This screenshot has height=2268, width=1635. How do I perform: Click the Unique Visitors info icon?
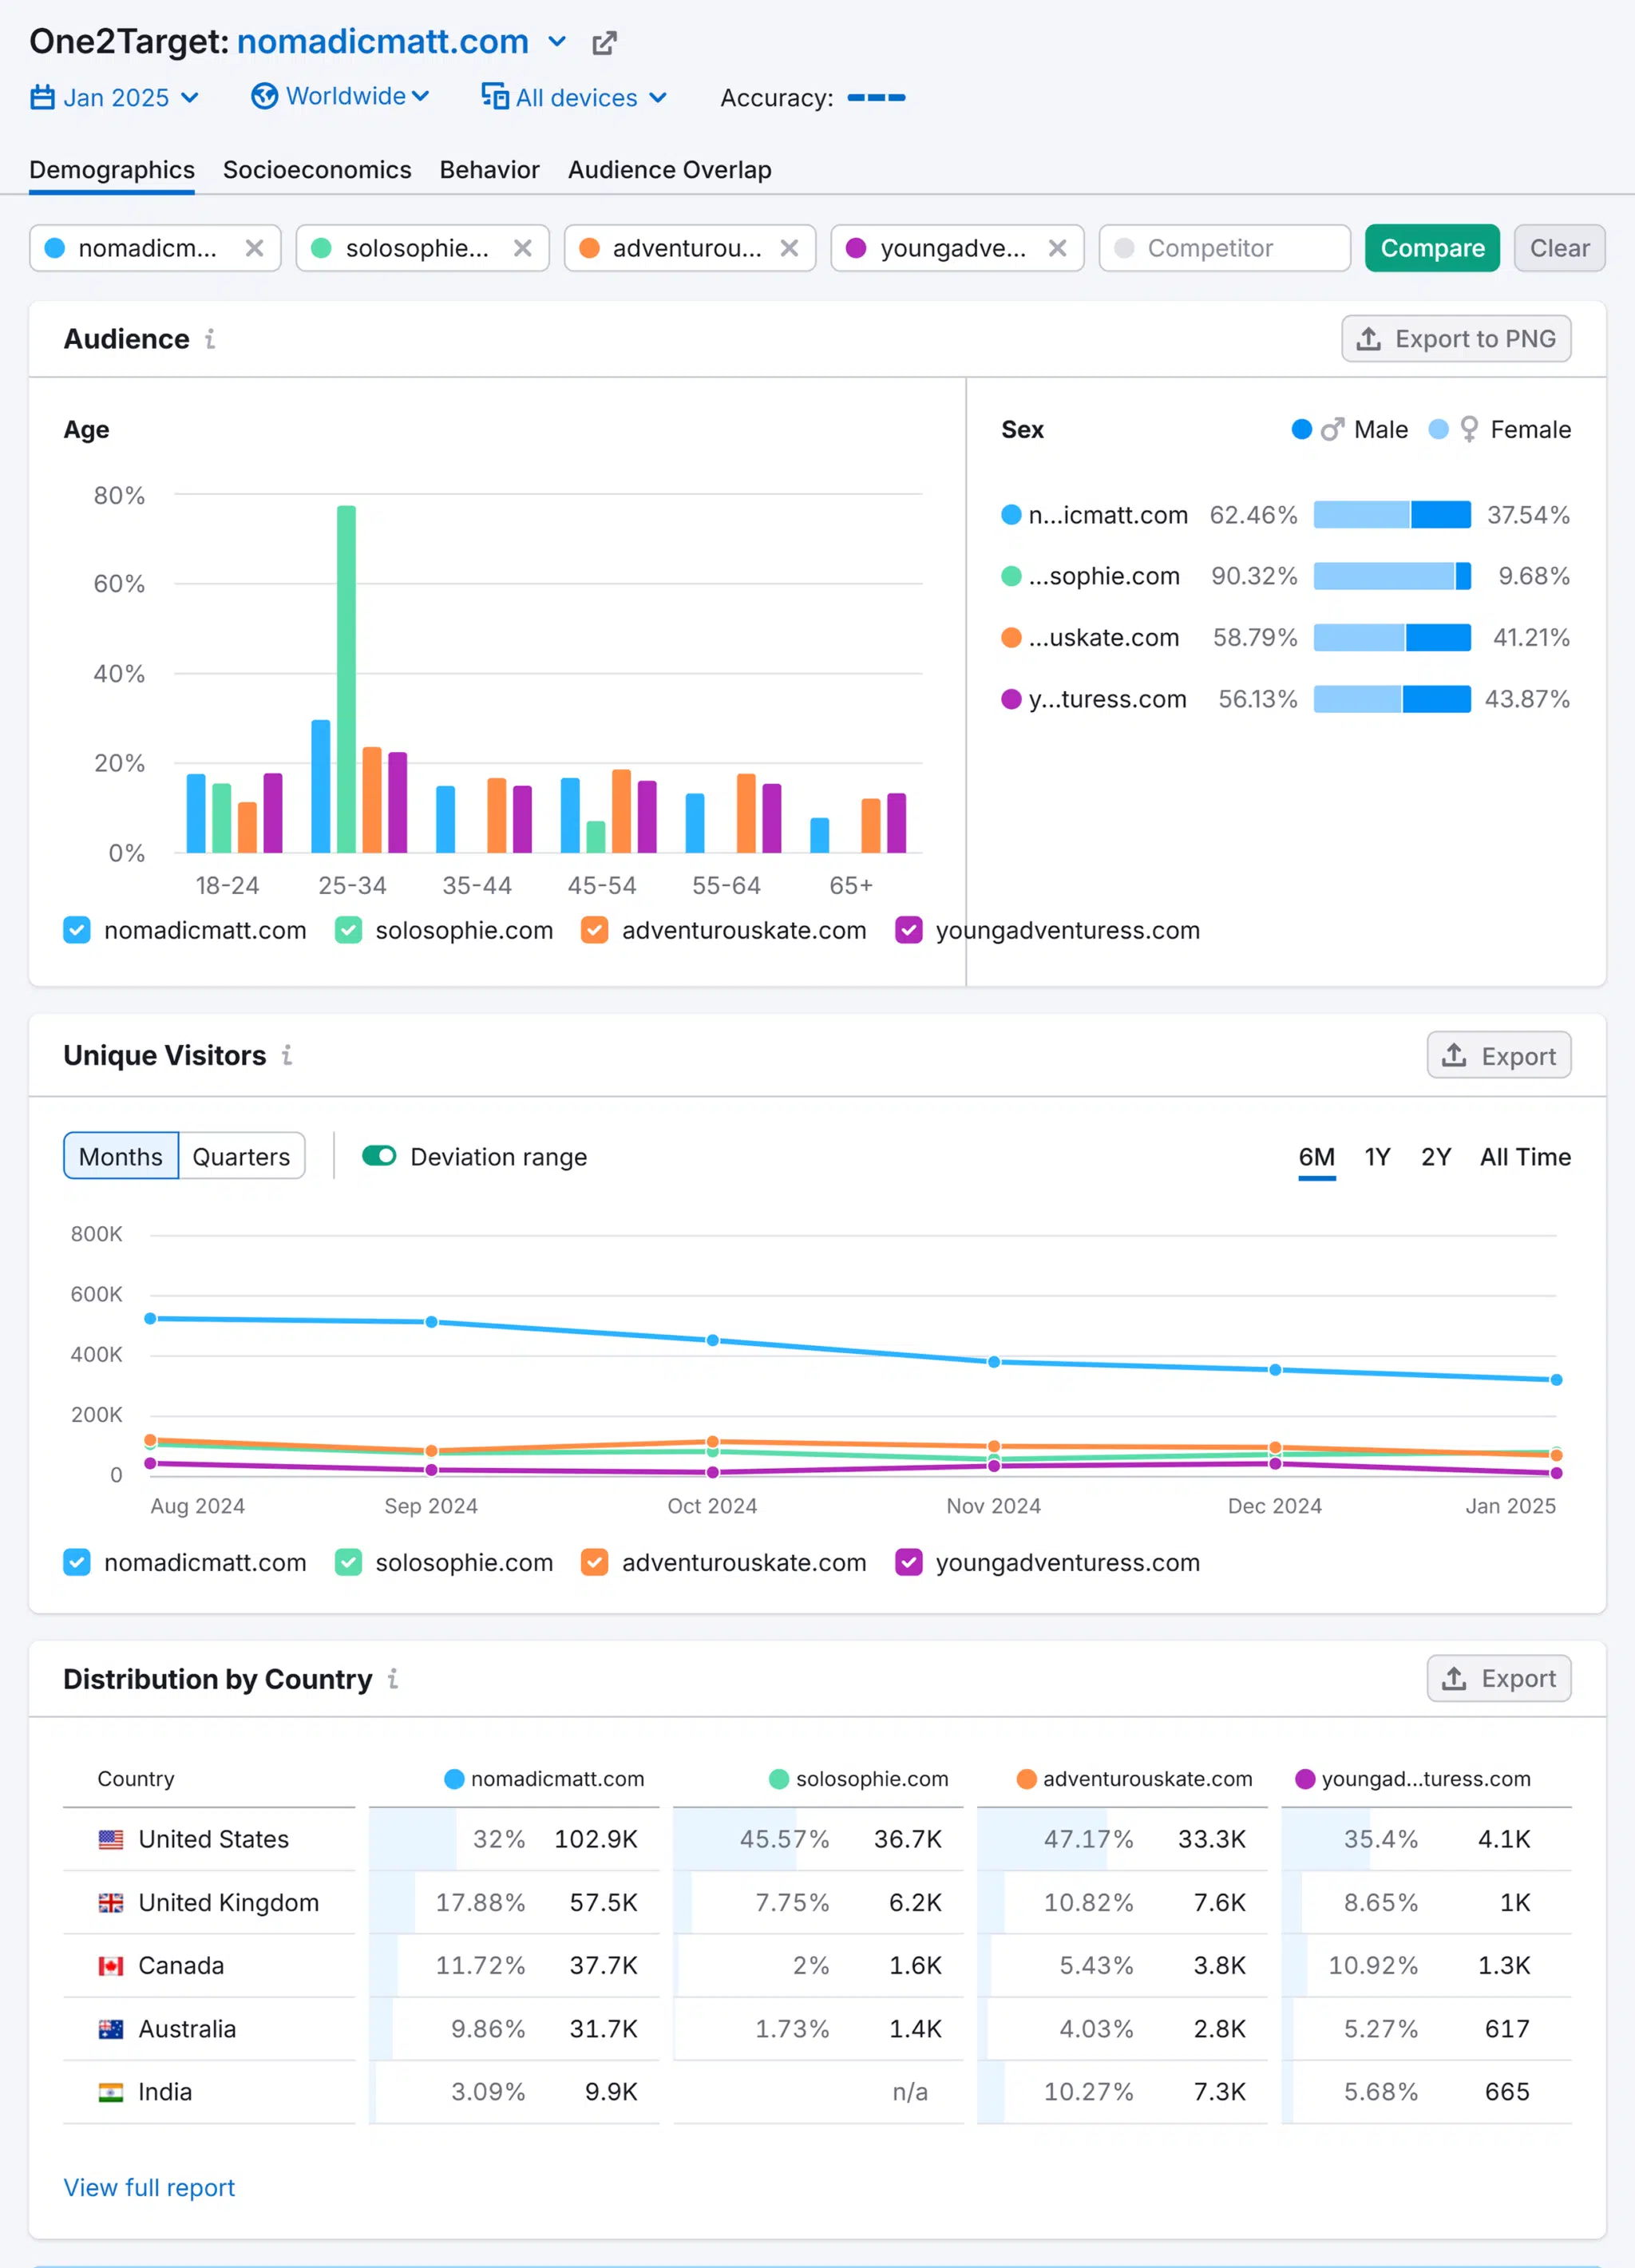[287, 1055]
